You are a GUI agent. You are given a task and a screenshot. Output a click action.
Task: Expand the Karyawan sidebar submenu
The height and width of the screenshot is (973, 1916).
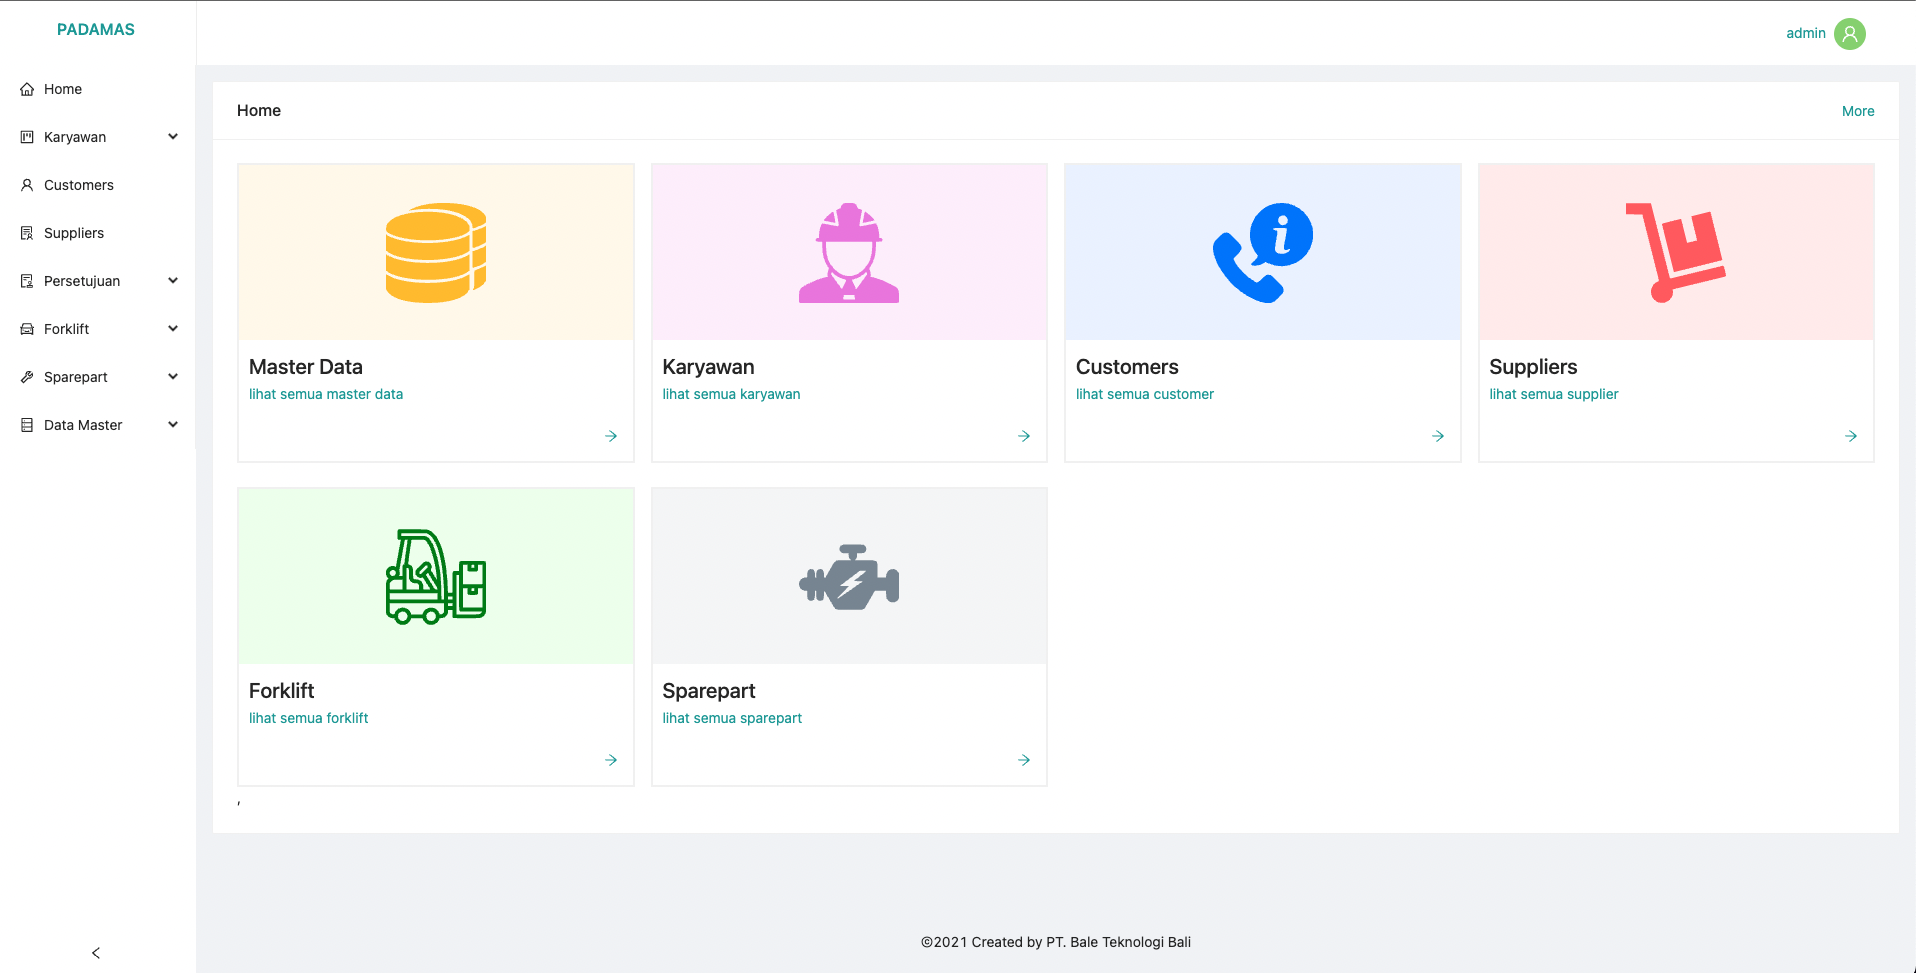click(173, 137)
